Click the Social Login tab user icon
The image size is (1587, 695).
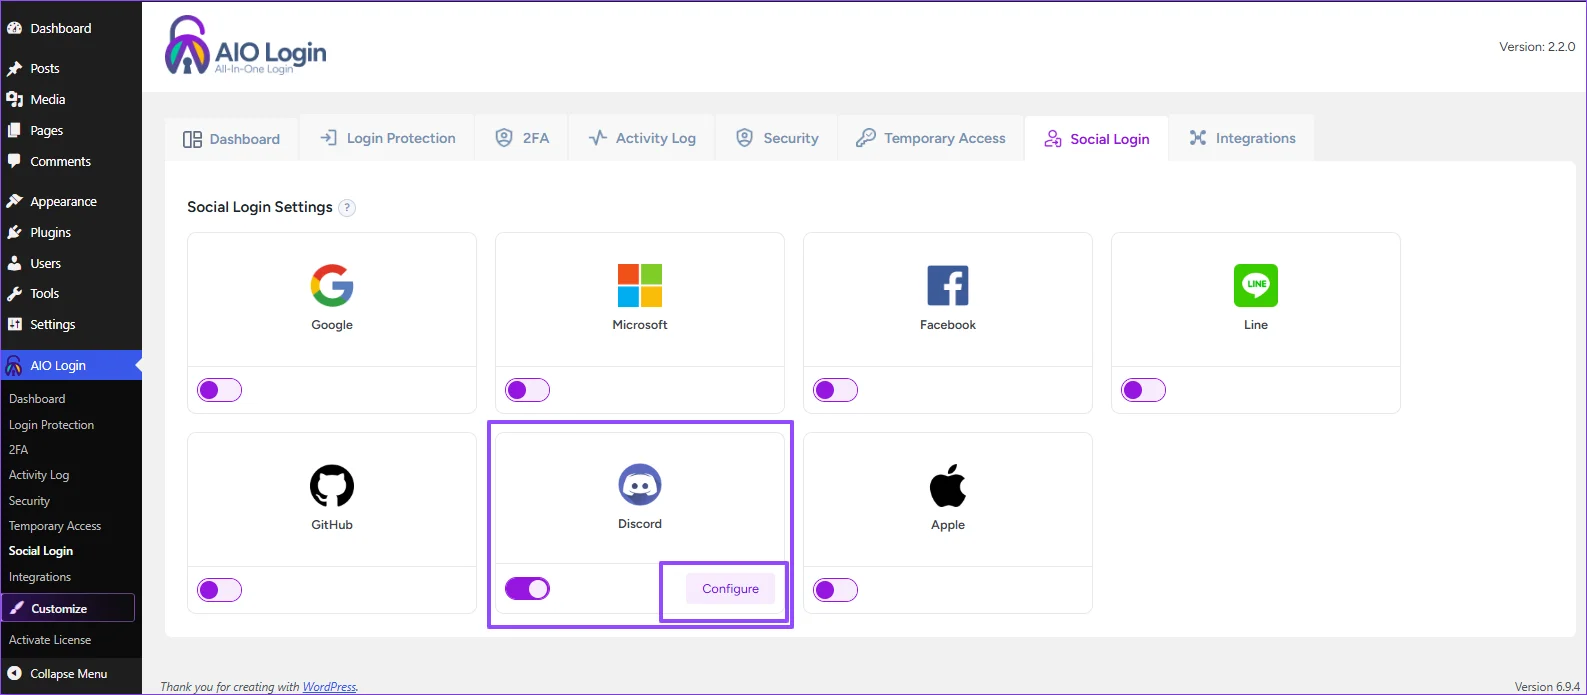[1053, 139]
